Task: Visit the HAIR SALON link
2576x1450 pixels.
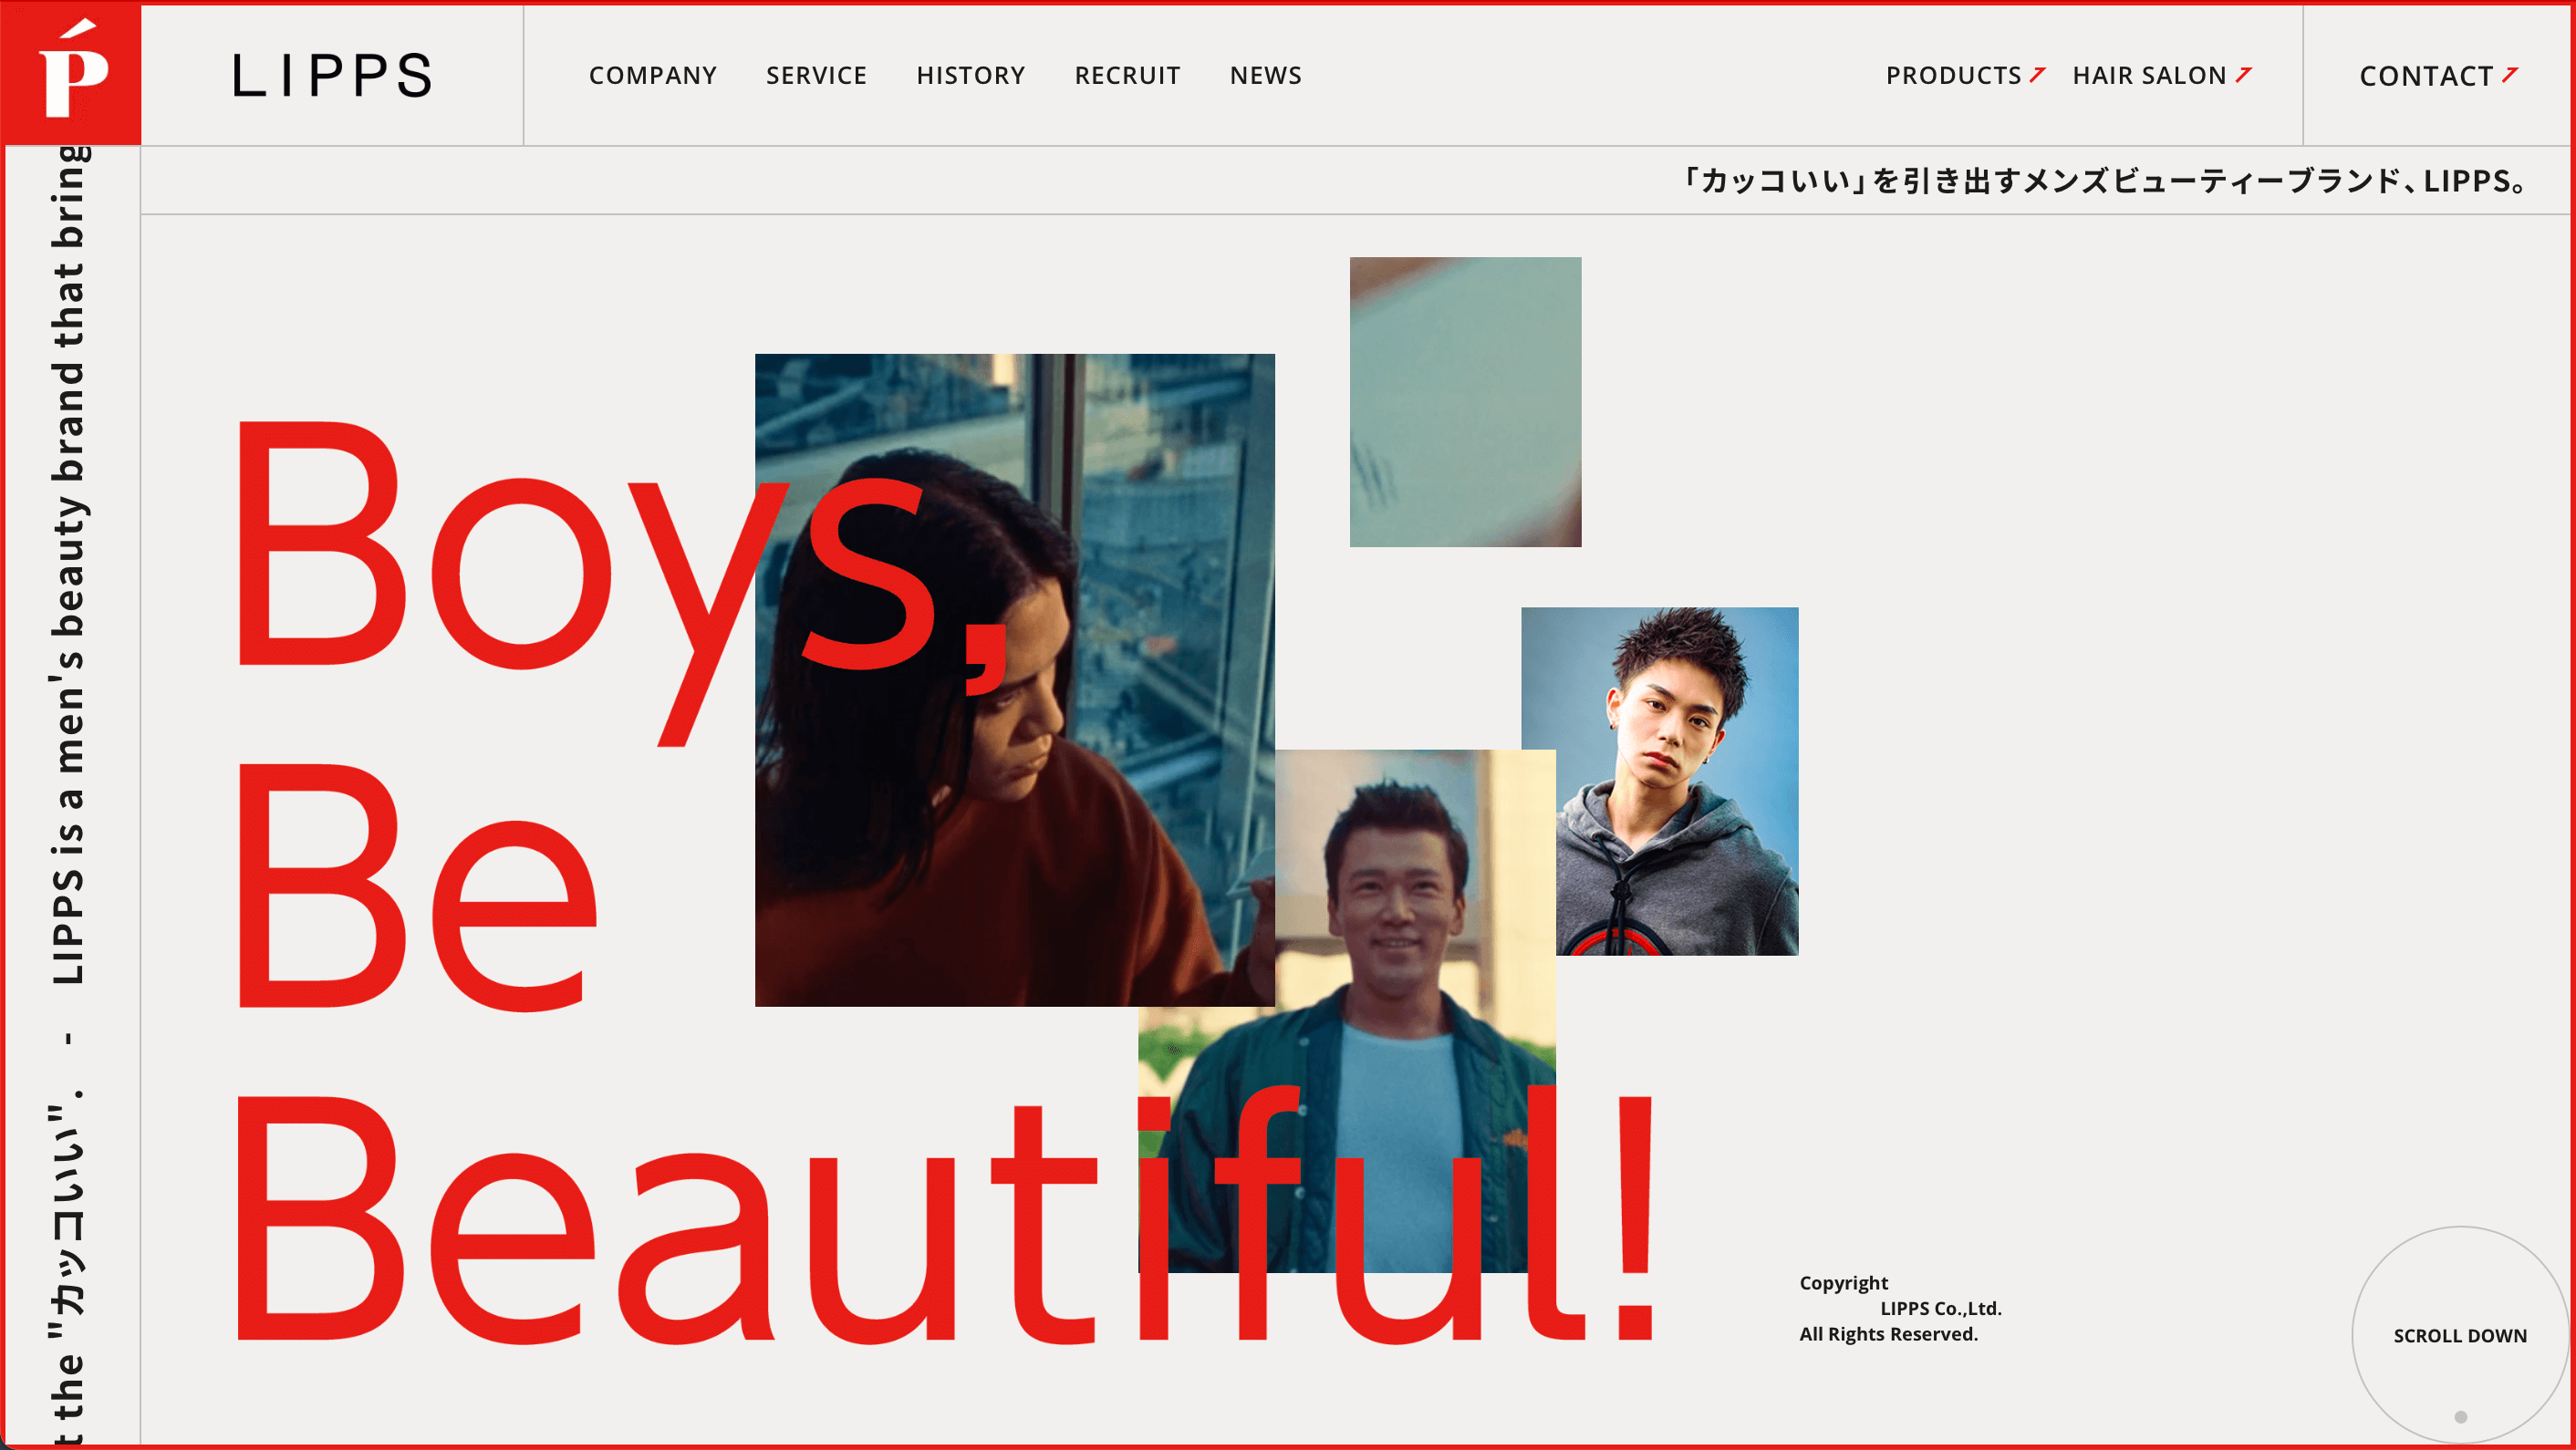Action: click(x=2149, y=76)
